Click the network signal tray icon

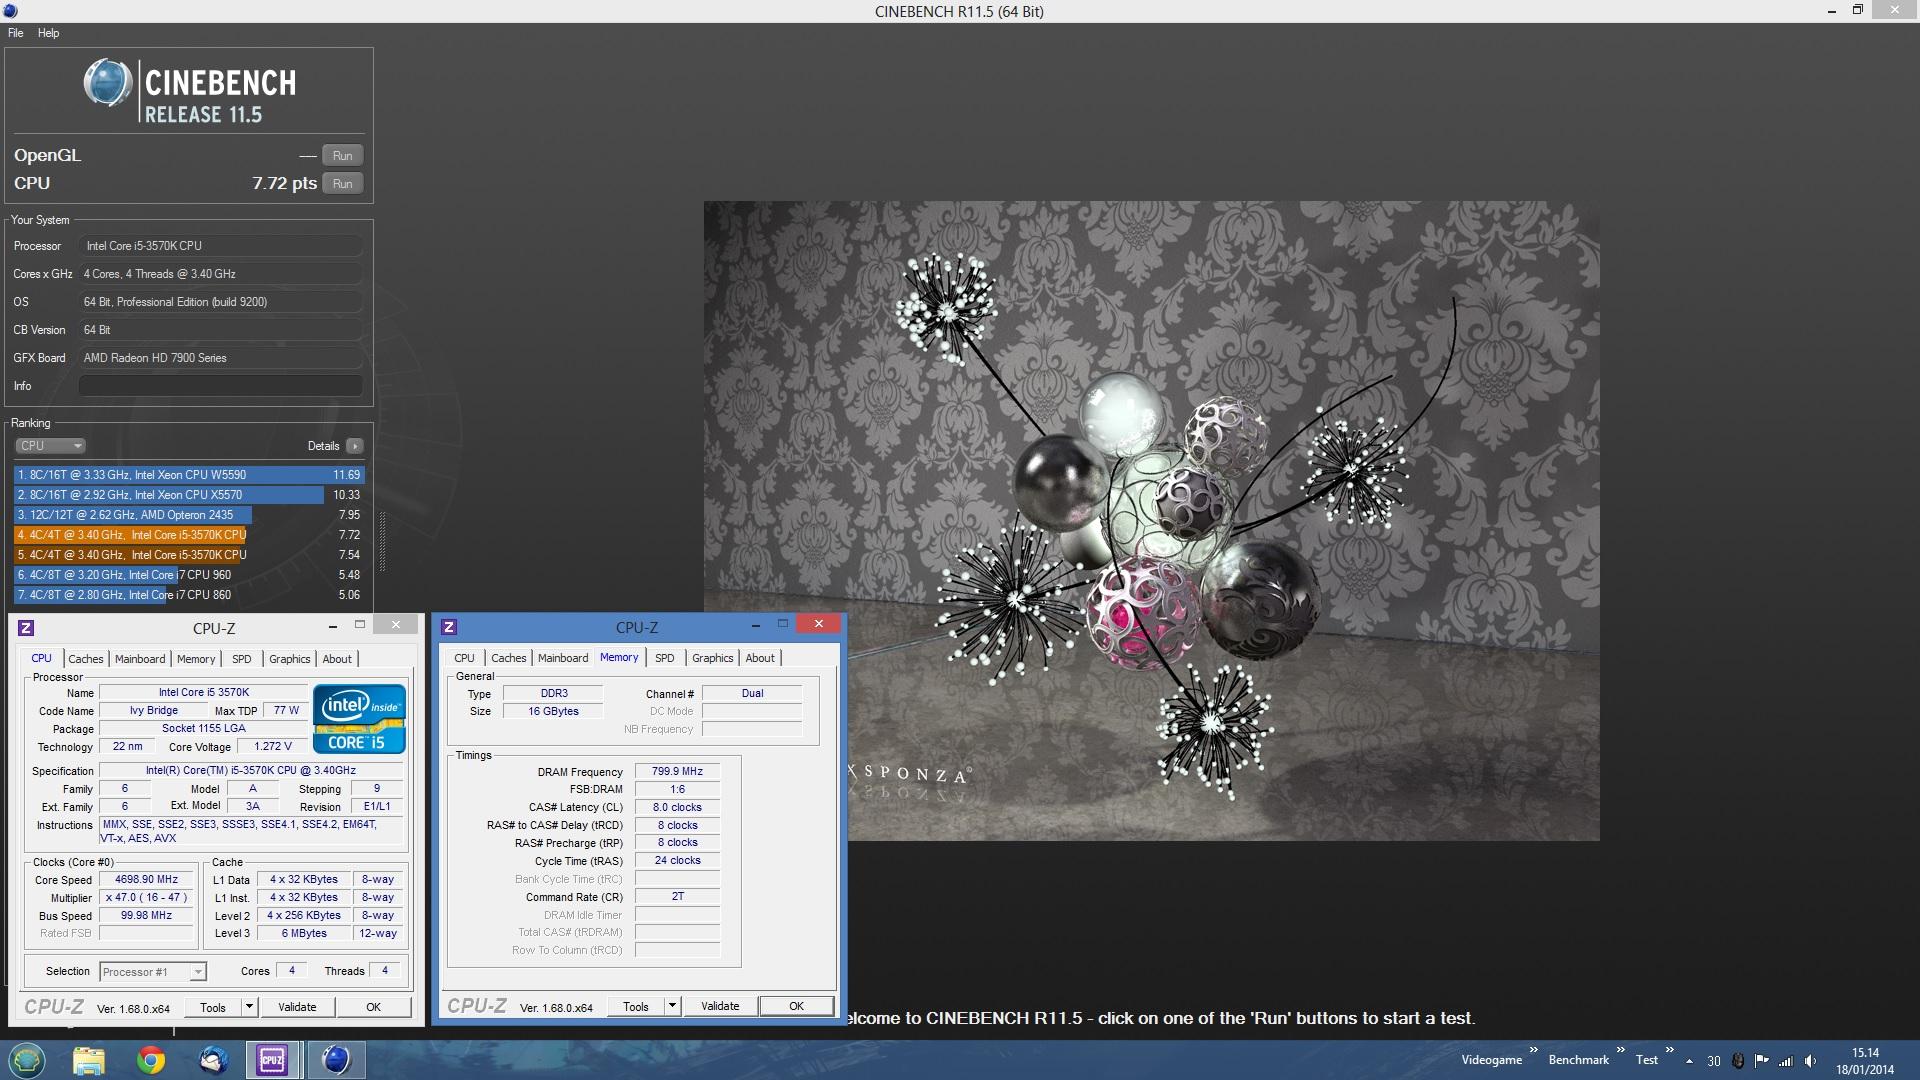1786,1061
